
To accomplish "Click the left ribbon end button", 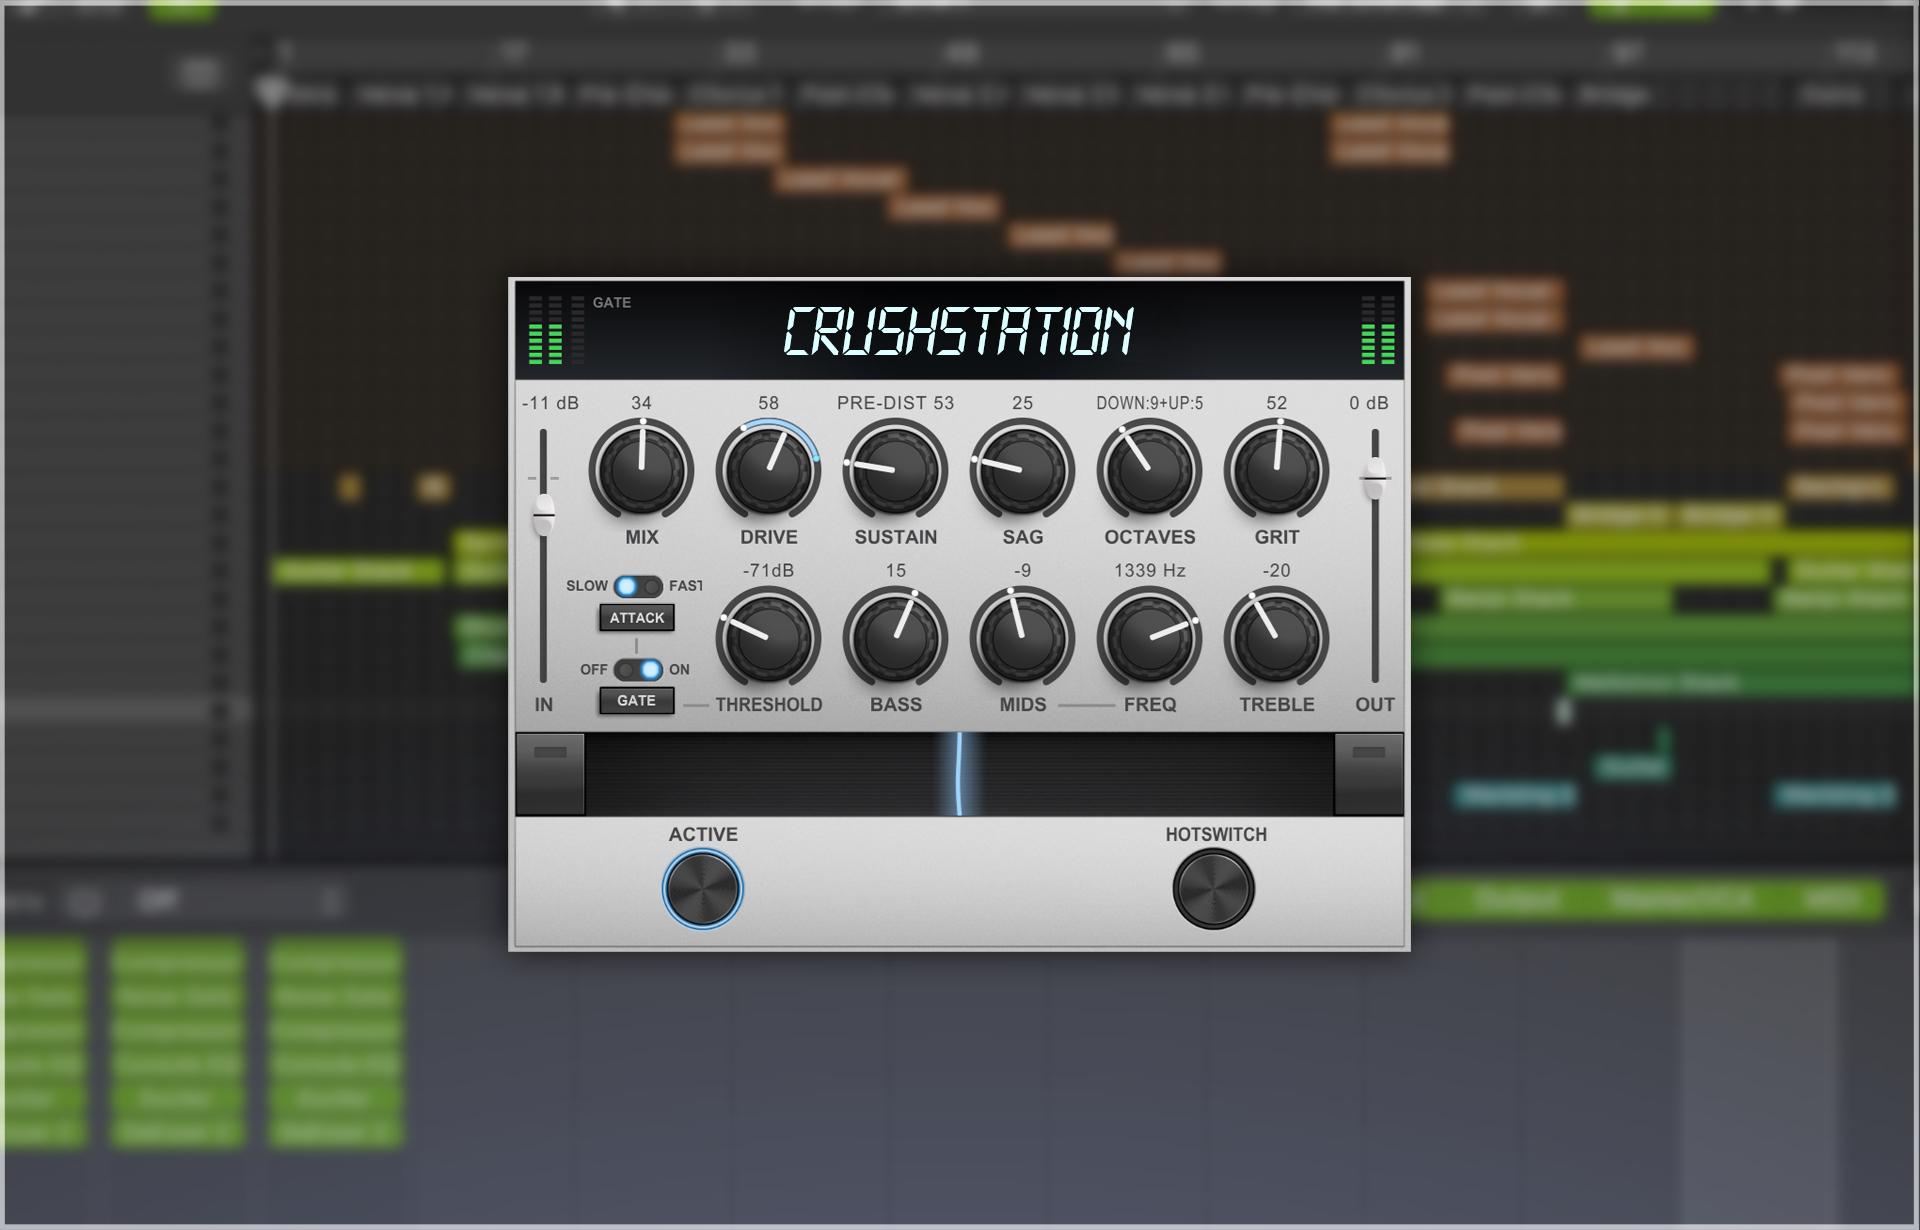I will [x=550, y=774].
